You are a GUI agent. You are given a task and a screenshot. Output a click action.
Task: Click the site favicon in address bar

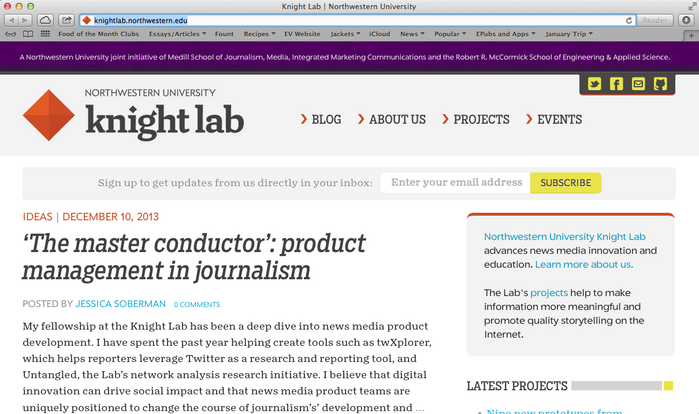[x=87, y=20]
